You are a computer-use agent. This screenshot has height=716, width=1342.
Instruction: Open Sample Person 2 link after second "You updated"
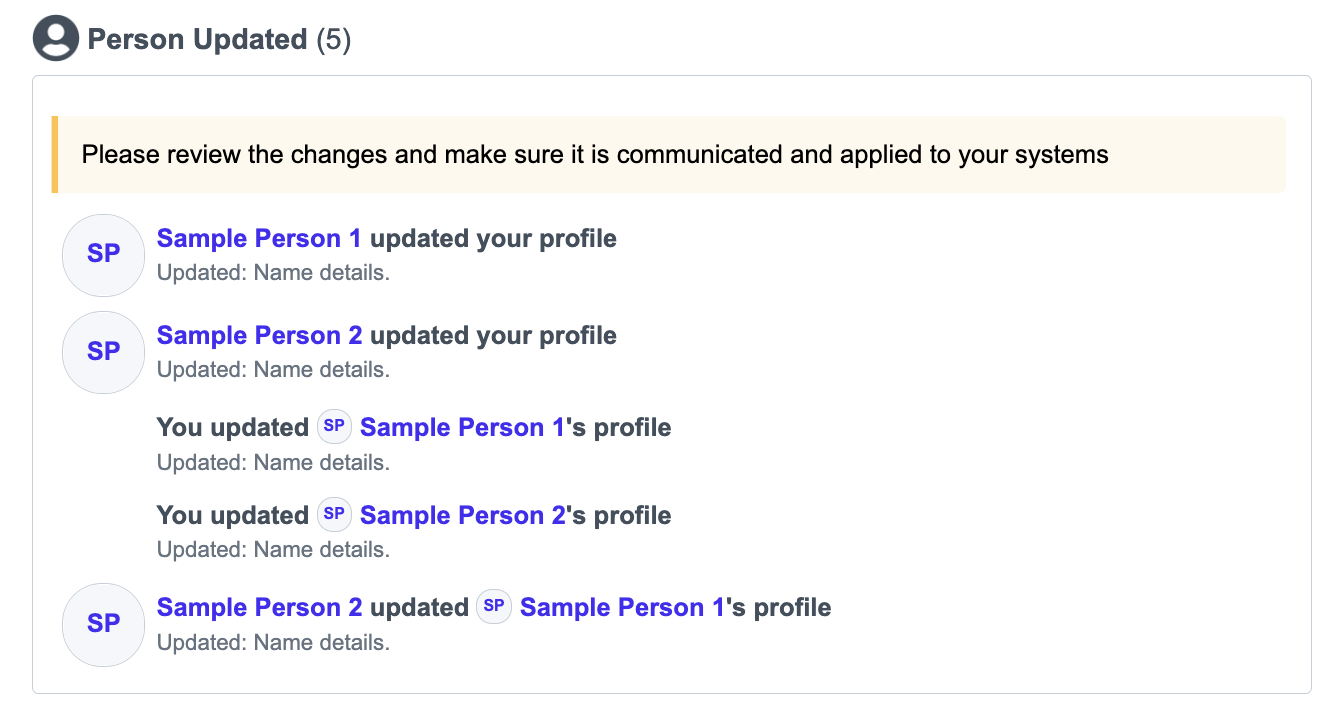[462, 516]
